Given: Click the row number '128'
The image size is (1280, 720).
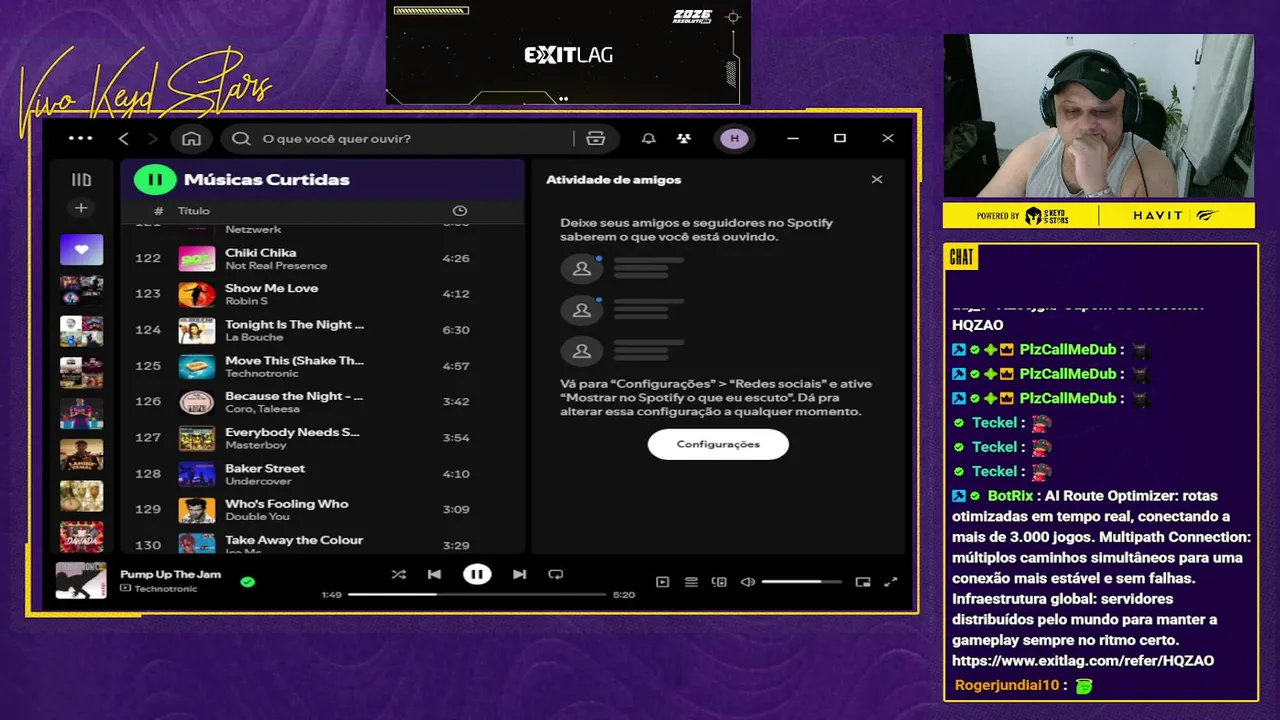Looking at the screenshot, I should click(x=148, y=474).
